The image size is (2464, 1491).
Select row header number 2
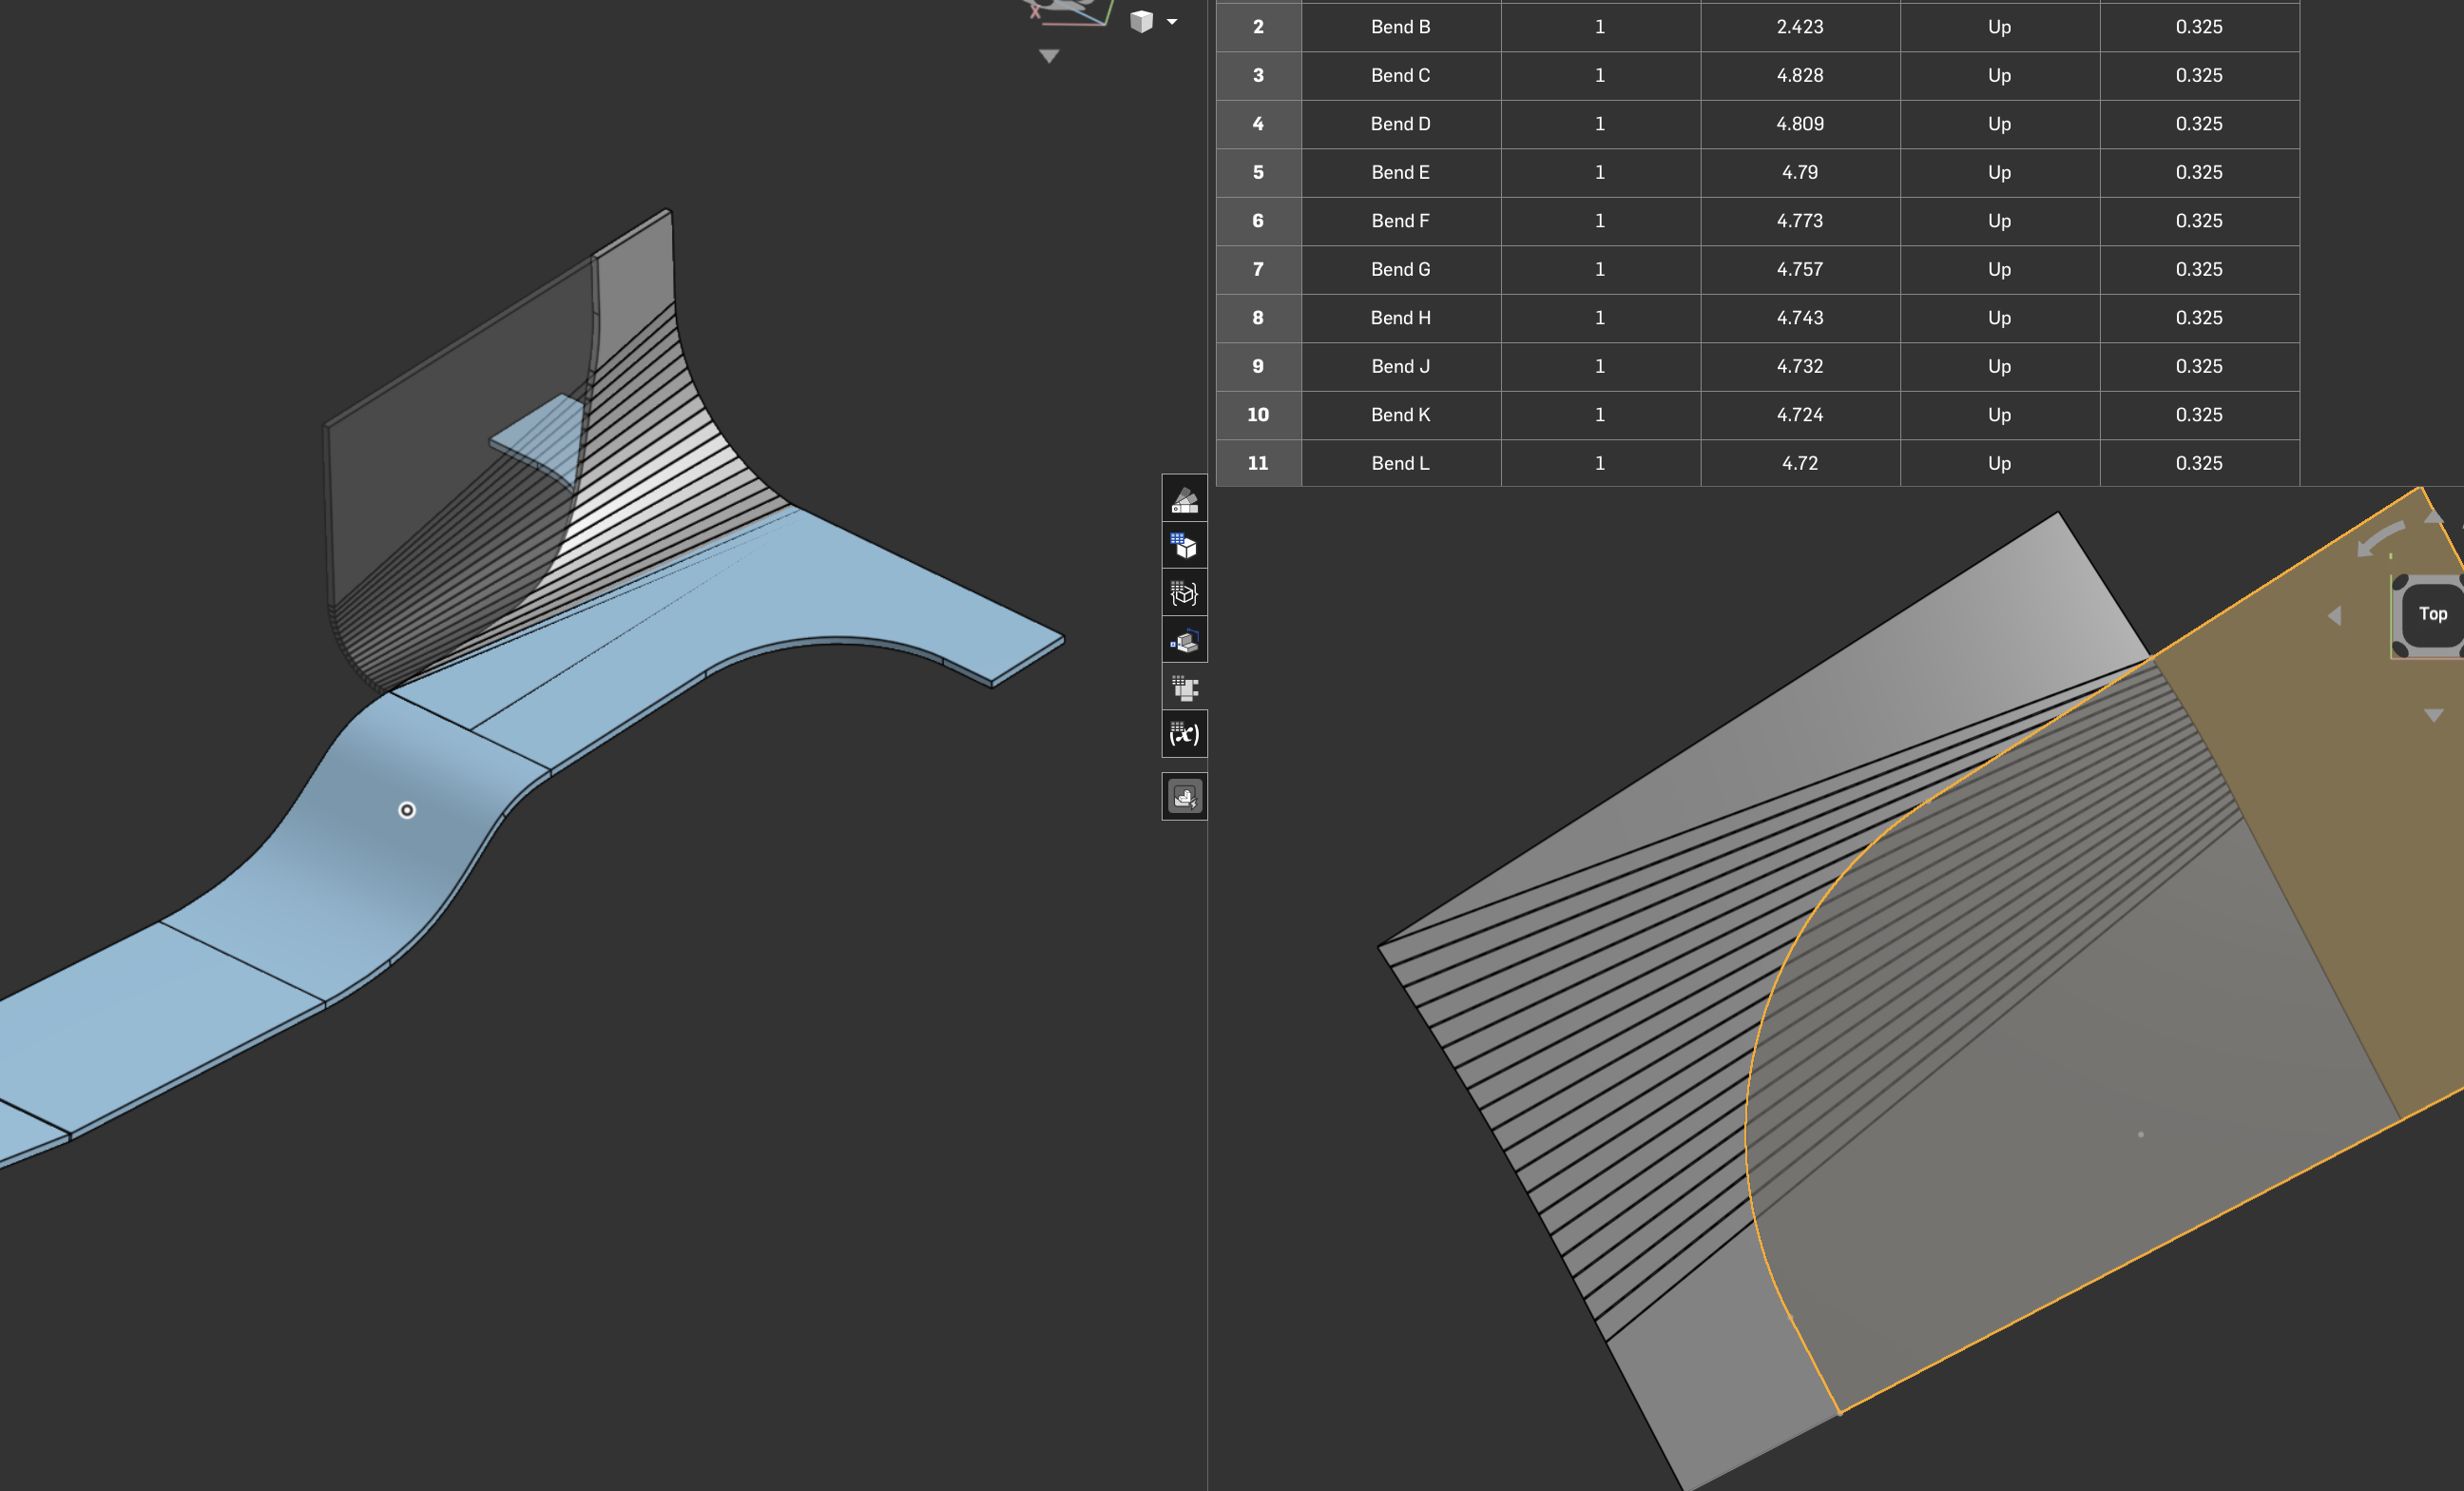pyautogui.click(x=1258, y=27)
